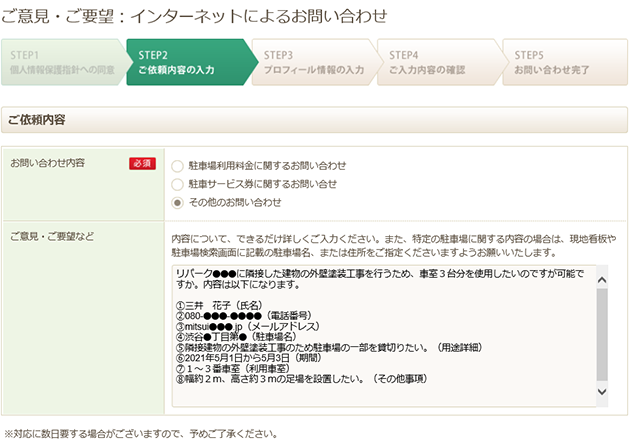This screenshot has width=630, height=444.
Task: Select the 駐車サービス券に関するお問い合わせ radio button
Action: click(x=177, y=184)
